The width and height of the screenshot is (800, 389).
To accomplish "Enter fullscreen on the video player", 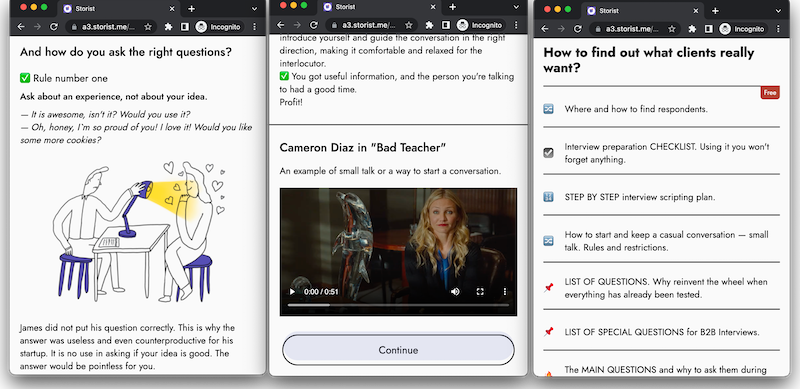I will (480, 291).
